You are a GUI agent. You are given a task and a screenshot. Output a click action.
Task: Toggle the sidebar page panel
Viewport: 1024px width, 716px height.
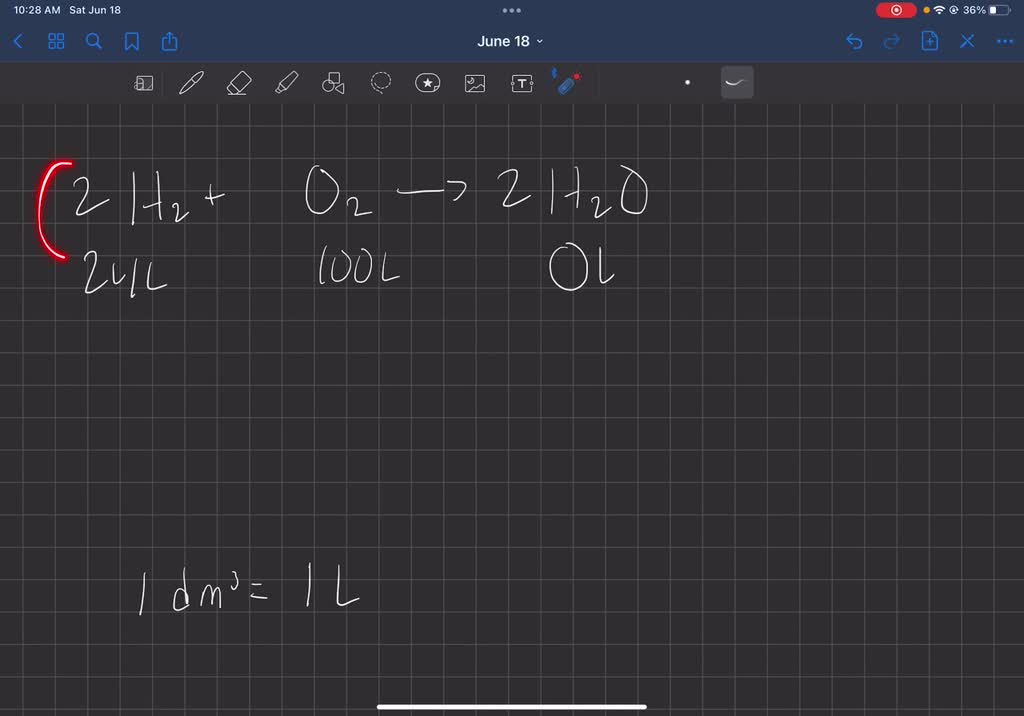click(x=143, y=83)
